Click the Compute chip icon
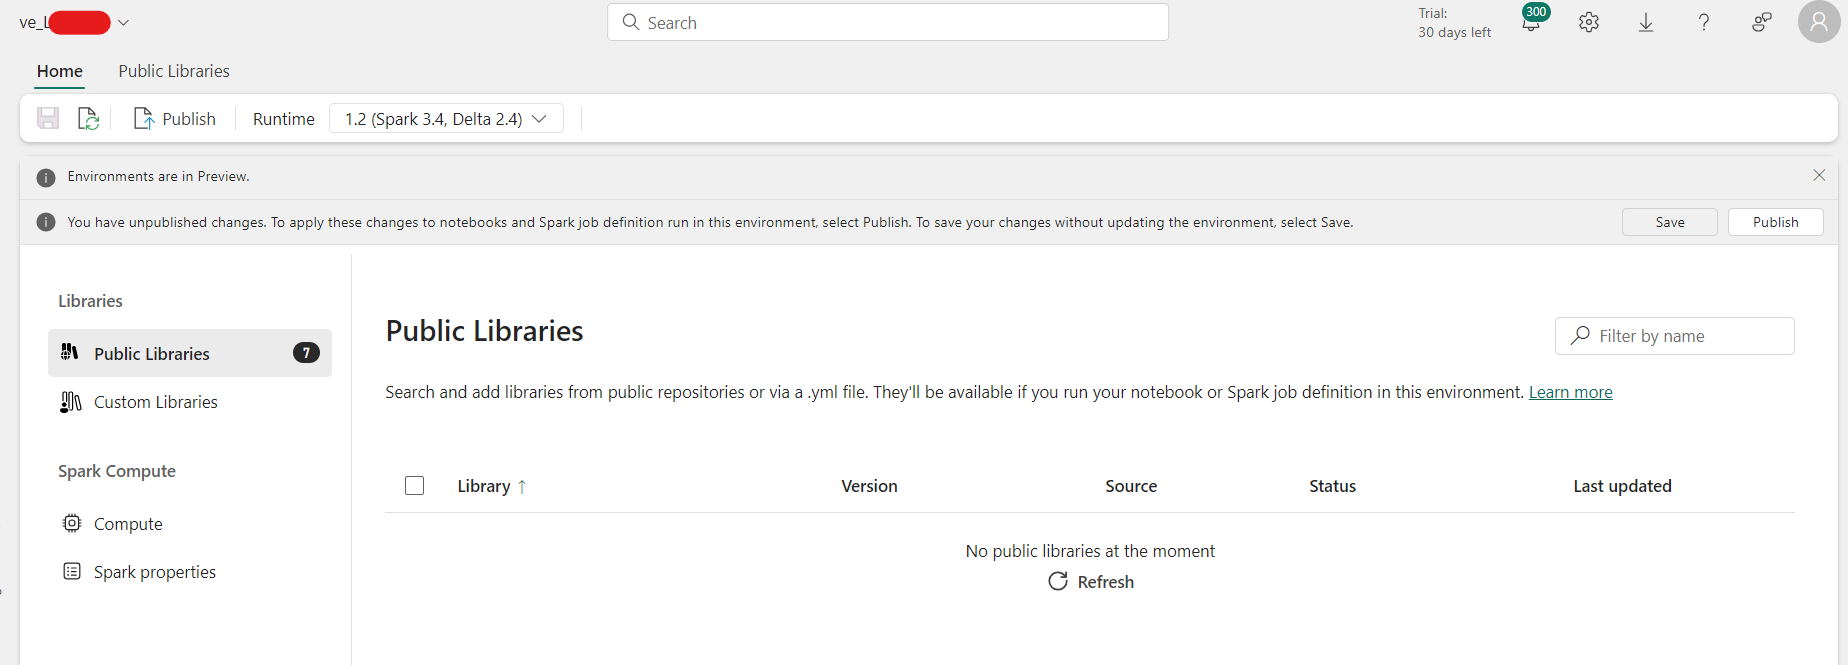1848x665 pixels. click(x=72, y=523)
